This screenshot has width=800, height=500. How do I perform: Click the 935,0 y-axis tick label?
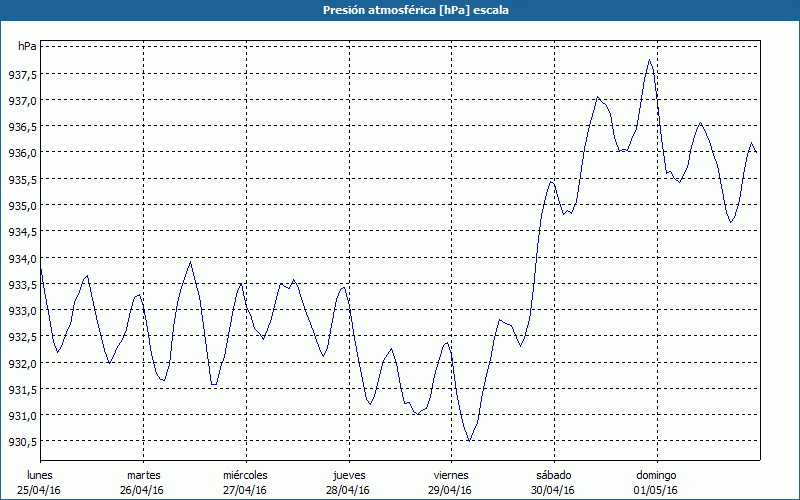coord(22,206)
